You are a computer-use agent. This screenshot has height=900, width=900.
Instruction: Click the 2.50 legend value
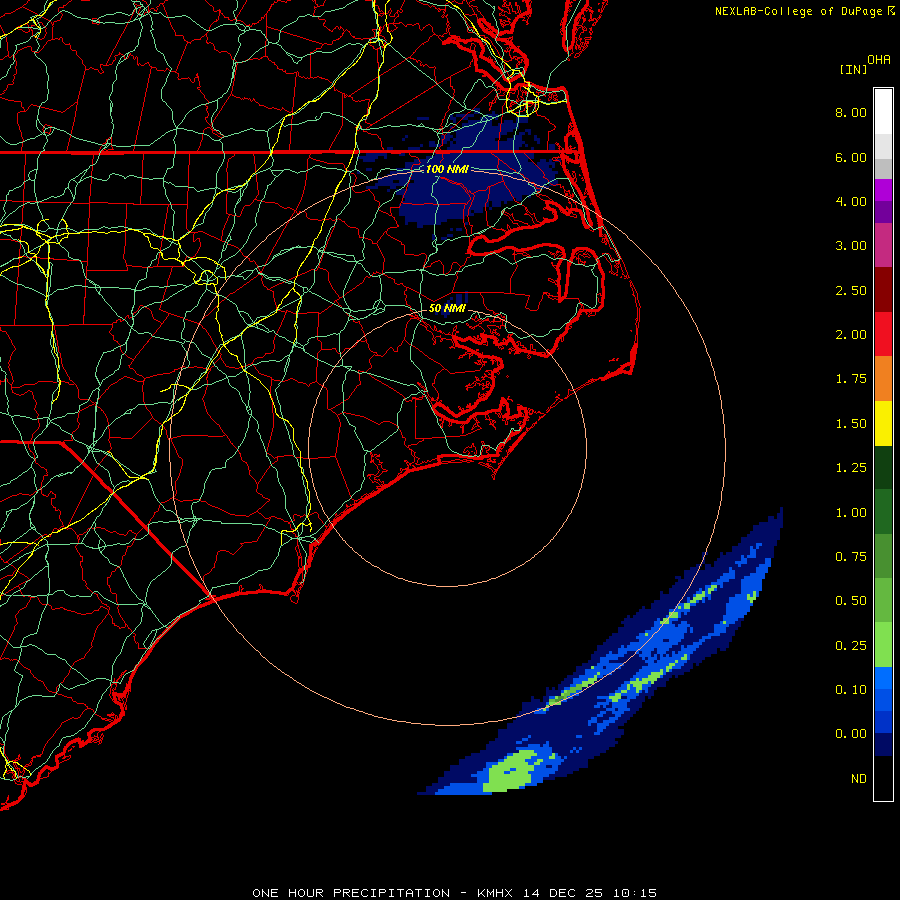[851, 290]
